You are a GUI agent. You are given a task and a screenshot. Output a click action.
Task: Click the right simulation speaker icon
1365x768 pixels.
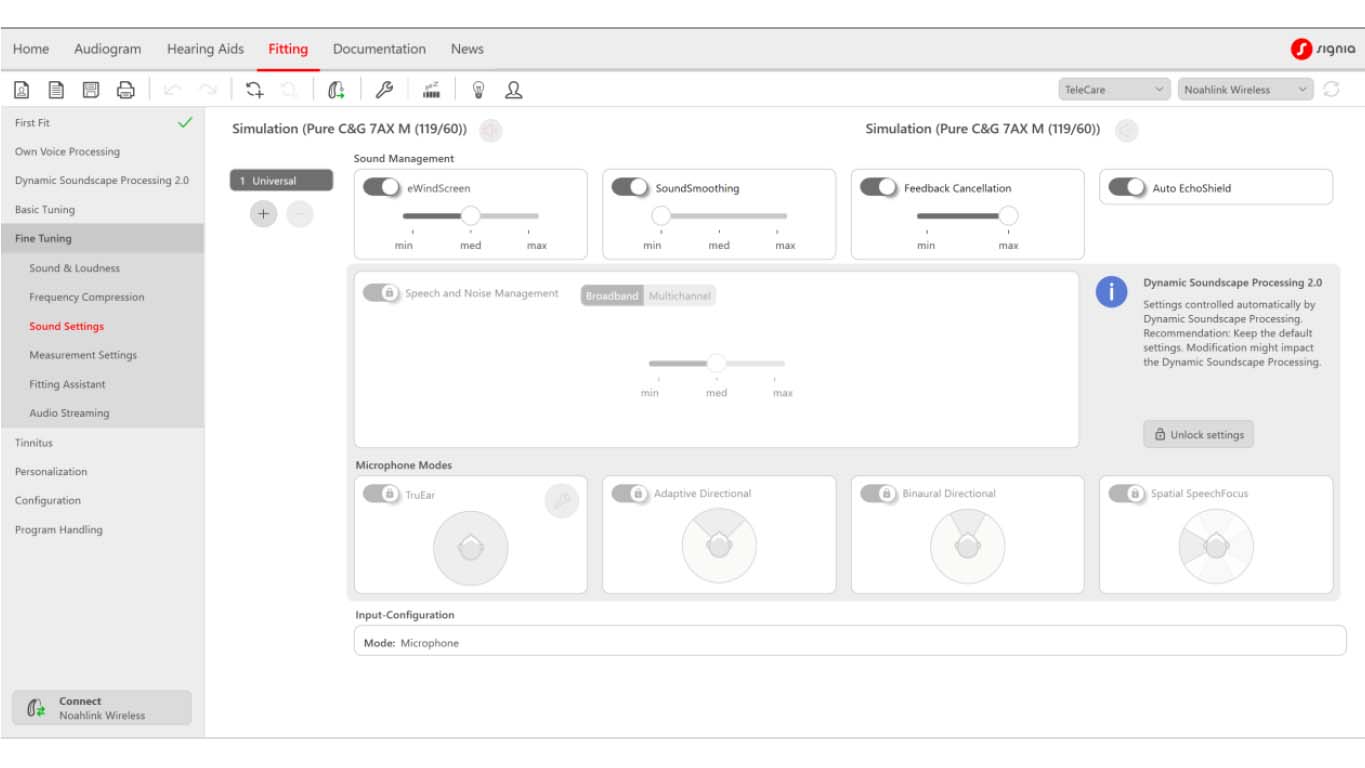[1127, 130]
